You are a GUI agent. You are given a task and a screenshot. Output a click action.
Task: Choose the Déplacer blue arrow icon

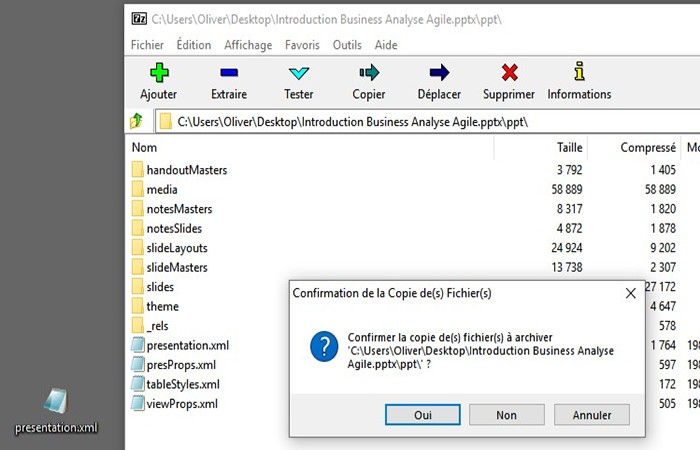[x=439, y=72]
